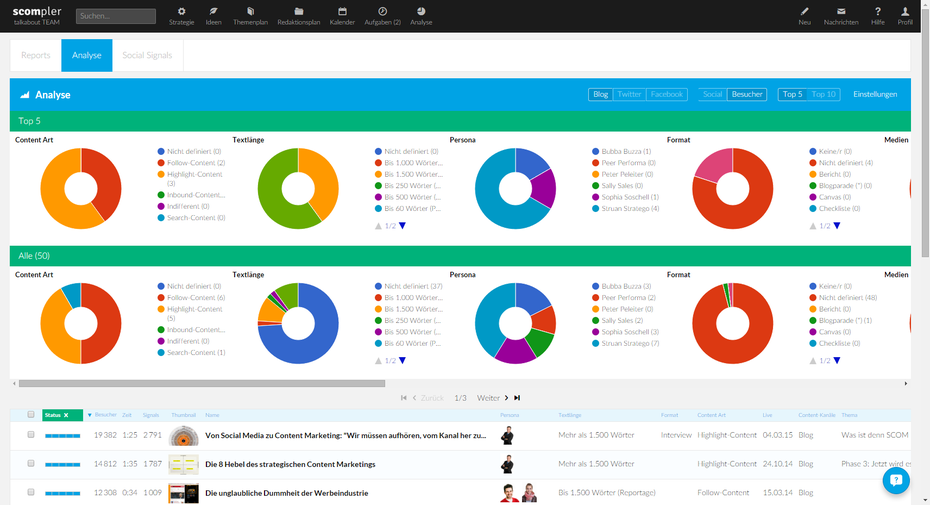930x505 pixels.
Task: Open the help chat bubble icon
Action: click(x=896, y=479)
